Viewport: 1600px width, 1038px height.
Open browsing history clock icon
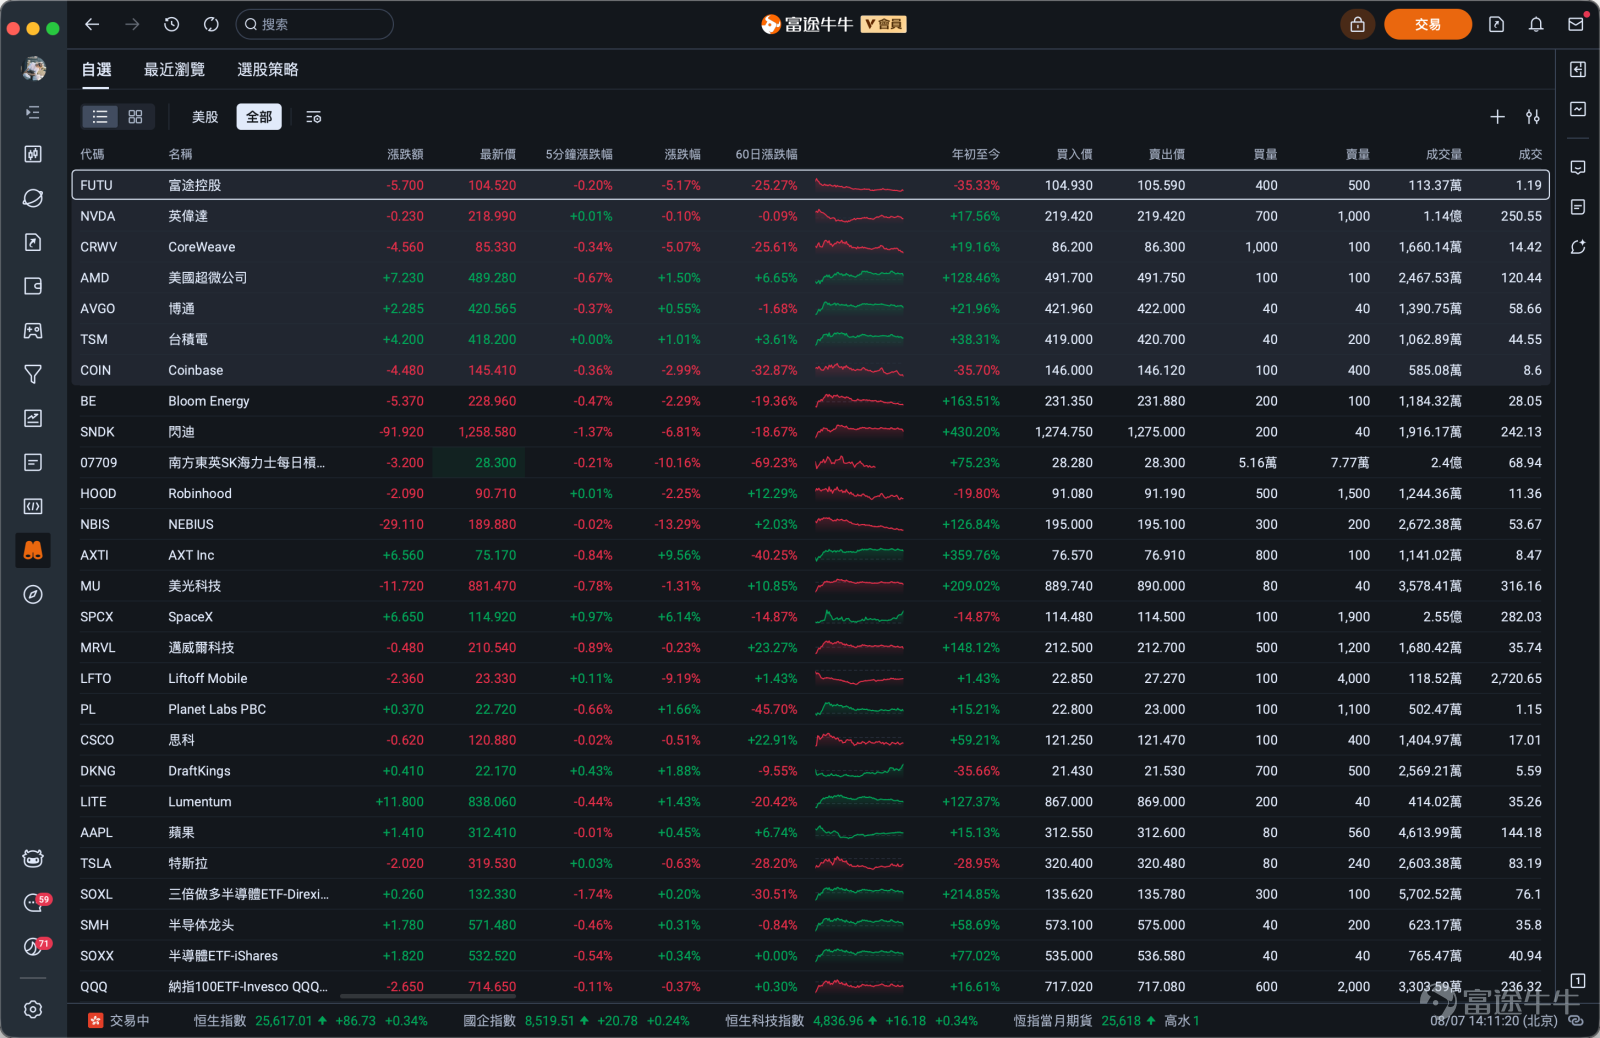pyautogui.click(x=172, y=24)
